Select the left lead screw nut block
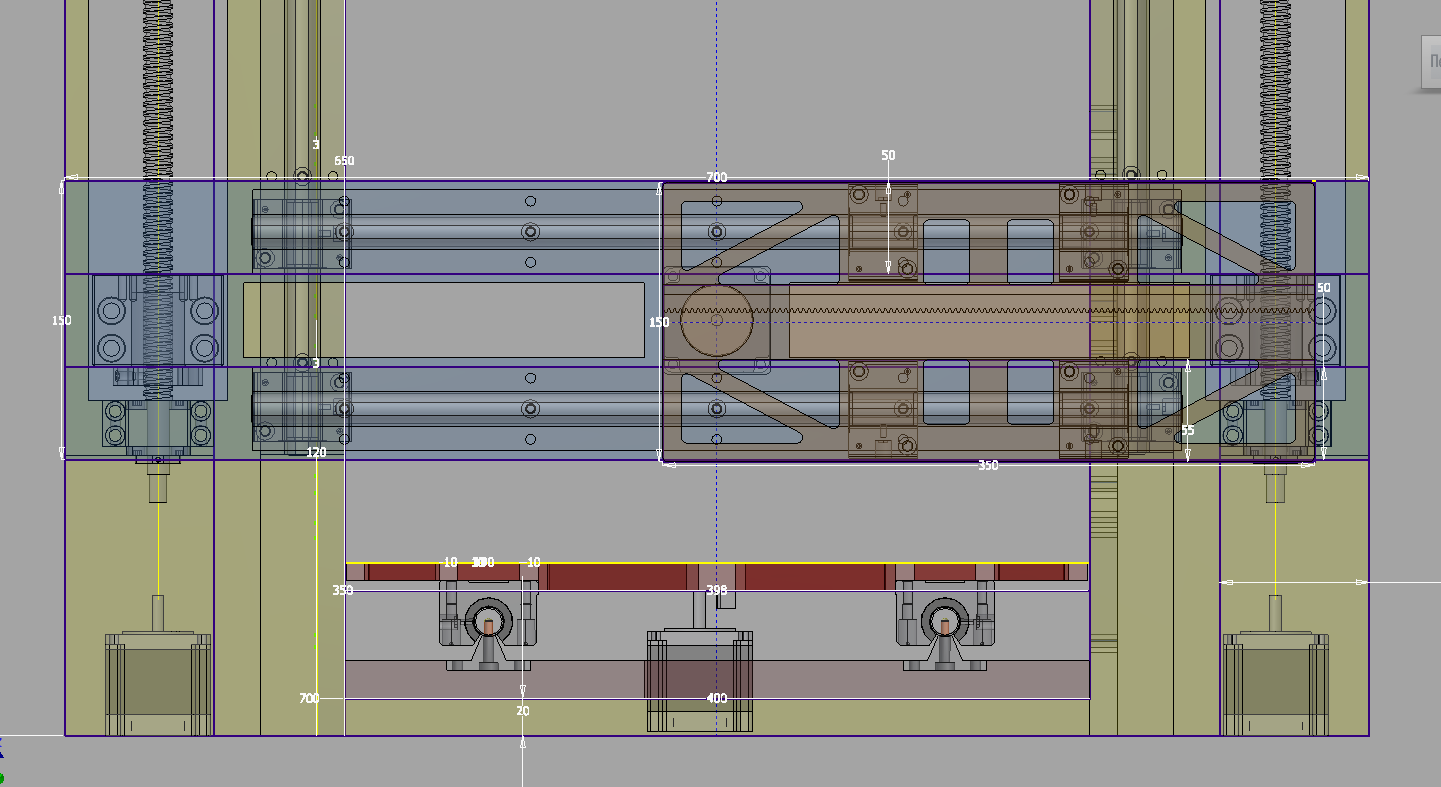The width and height of the screenshot is (1441, 787). (x=158, y=320)
